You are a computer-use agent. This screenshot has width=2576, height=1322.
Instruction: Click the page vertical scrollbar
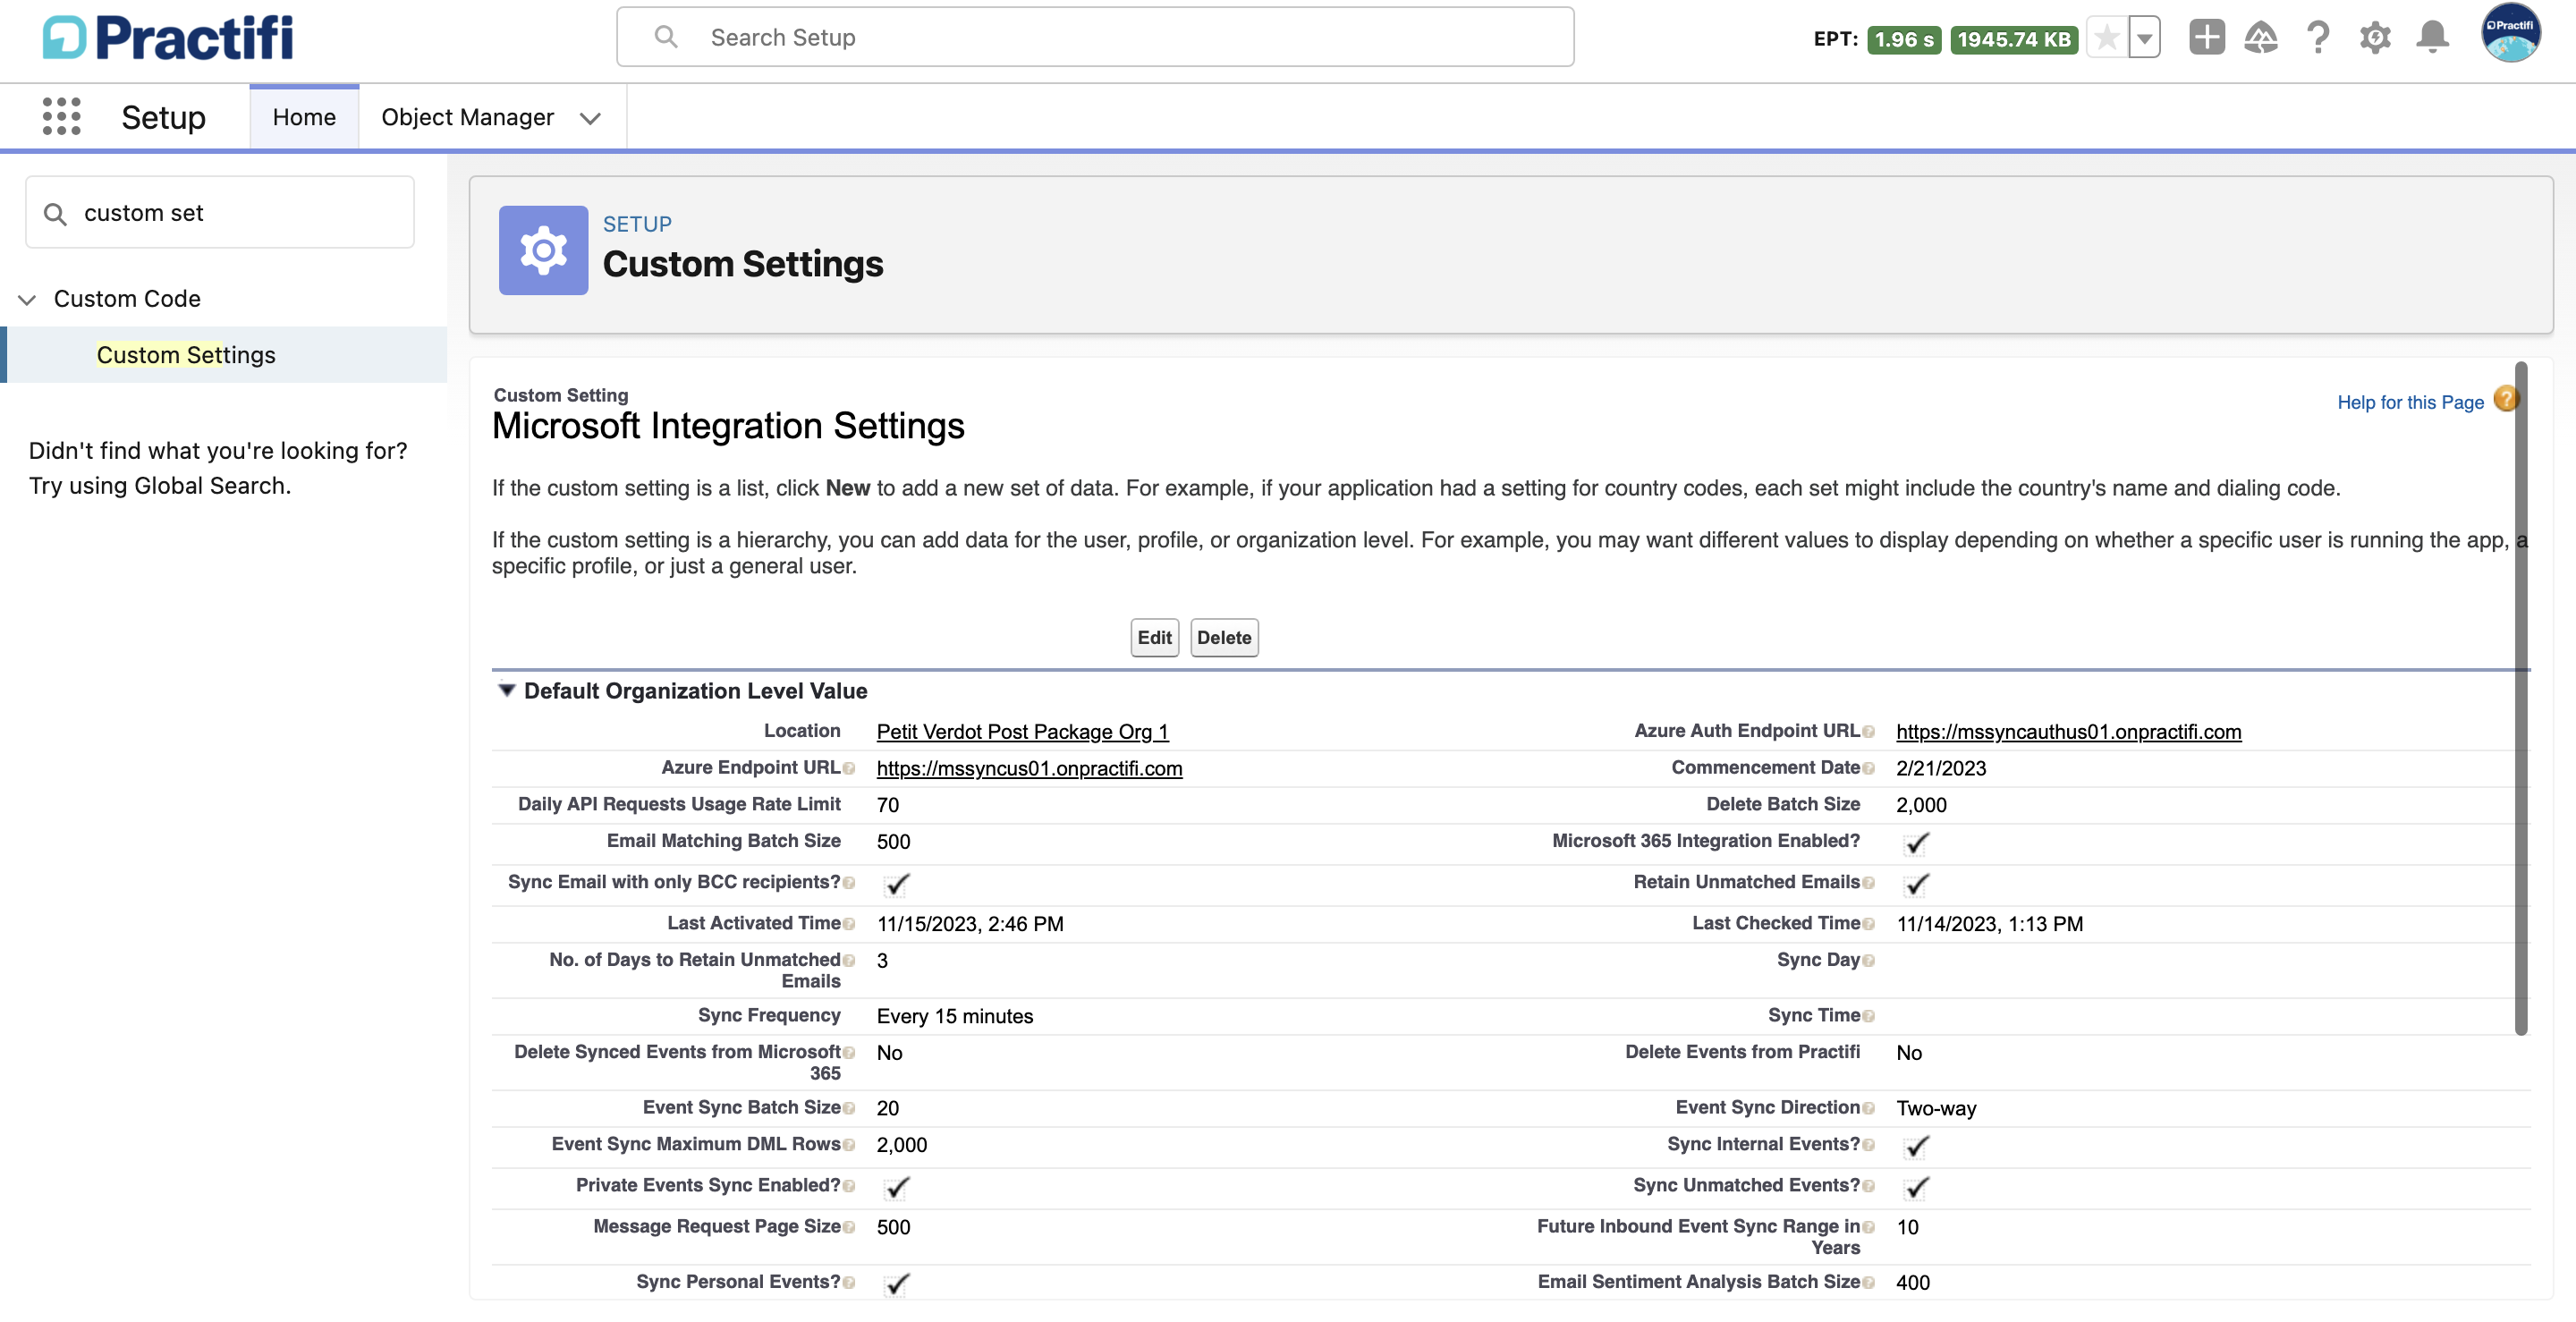(x=2521, y=698)
